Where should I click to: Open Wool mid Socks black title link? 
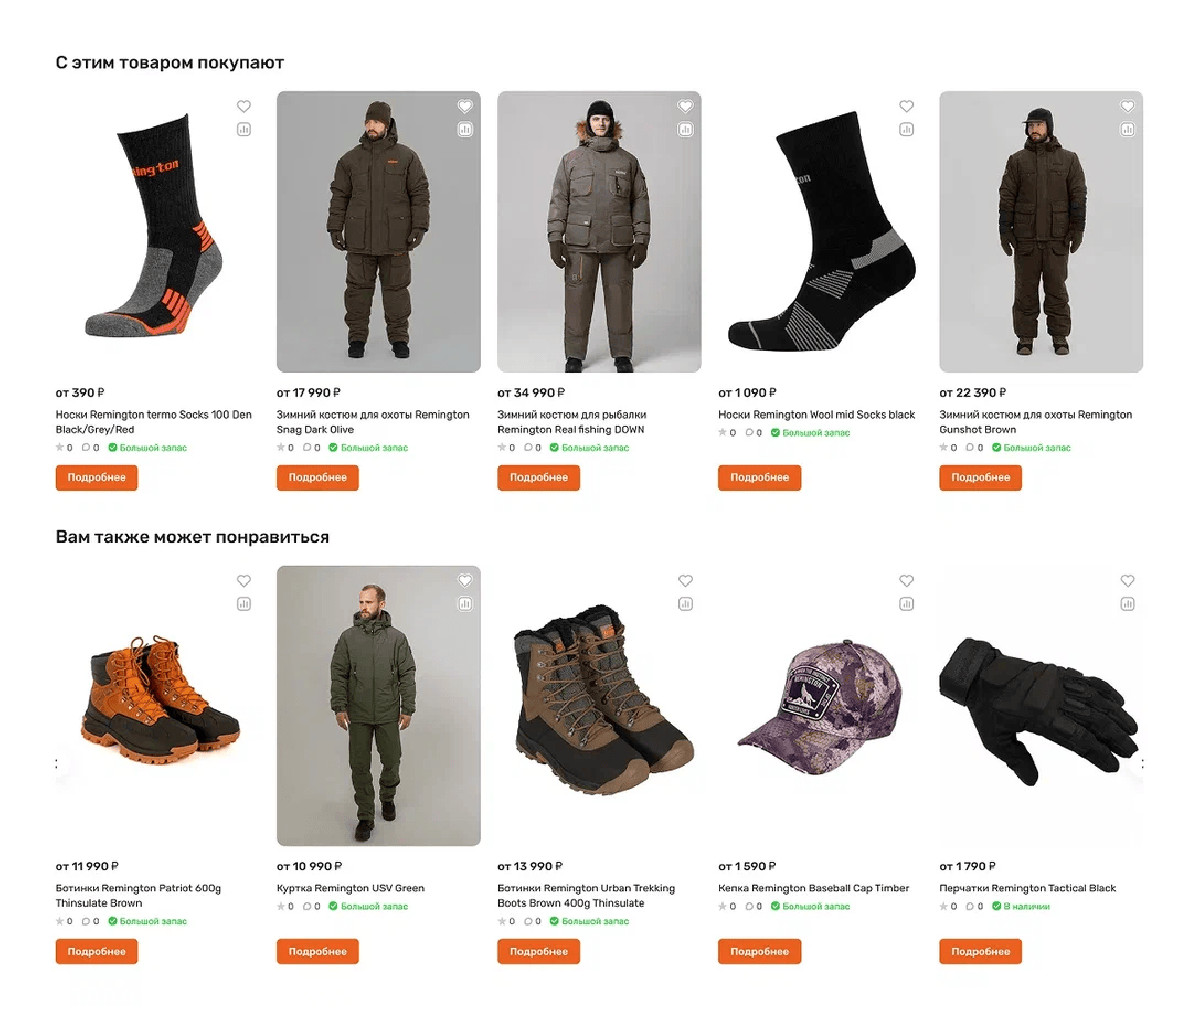click(816, 415)
